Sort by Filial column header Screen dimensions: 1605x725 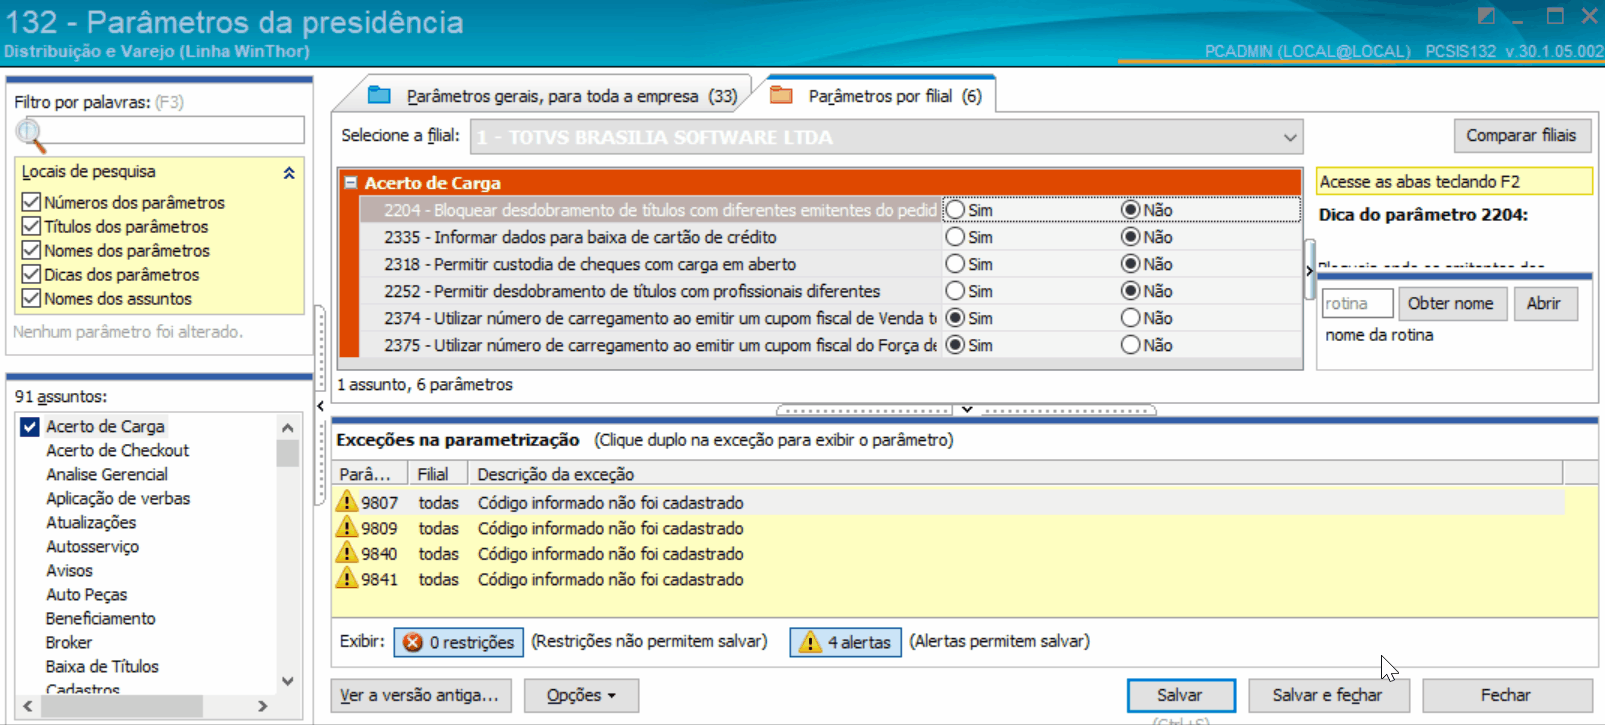pyautogui.click(x=439, y=474)
